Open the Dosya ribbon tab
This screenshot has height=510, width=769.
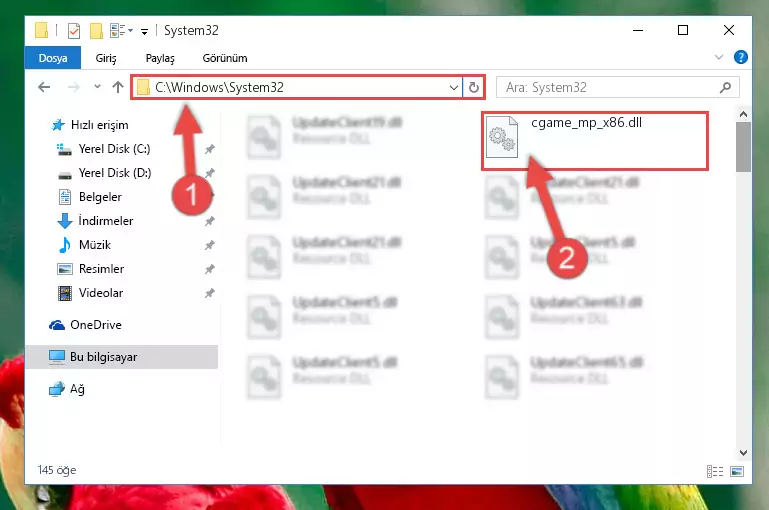(x=52, y=58)
